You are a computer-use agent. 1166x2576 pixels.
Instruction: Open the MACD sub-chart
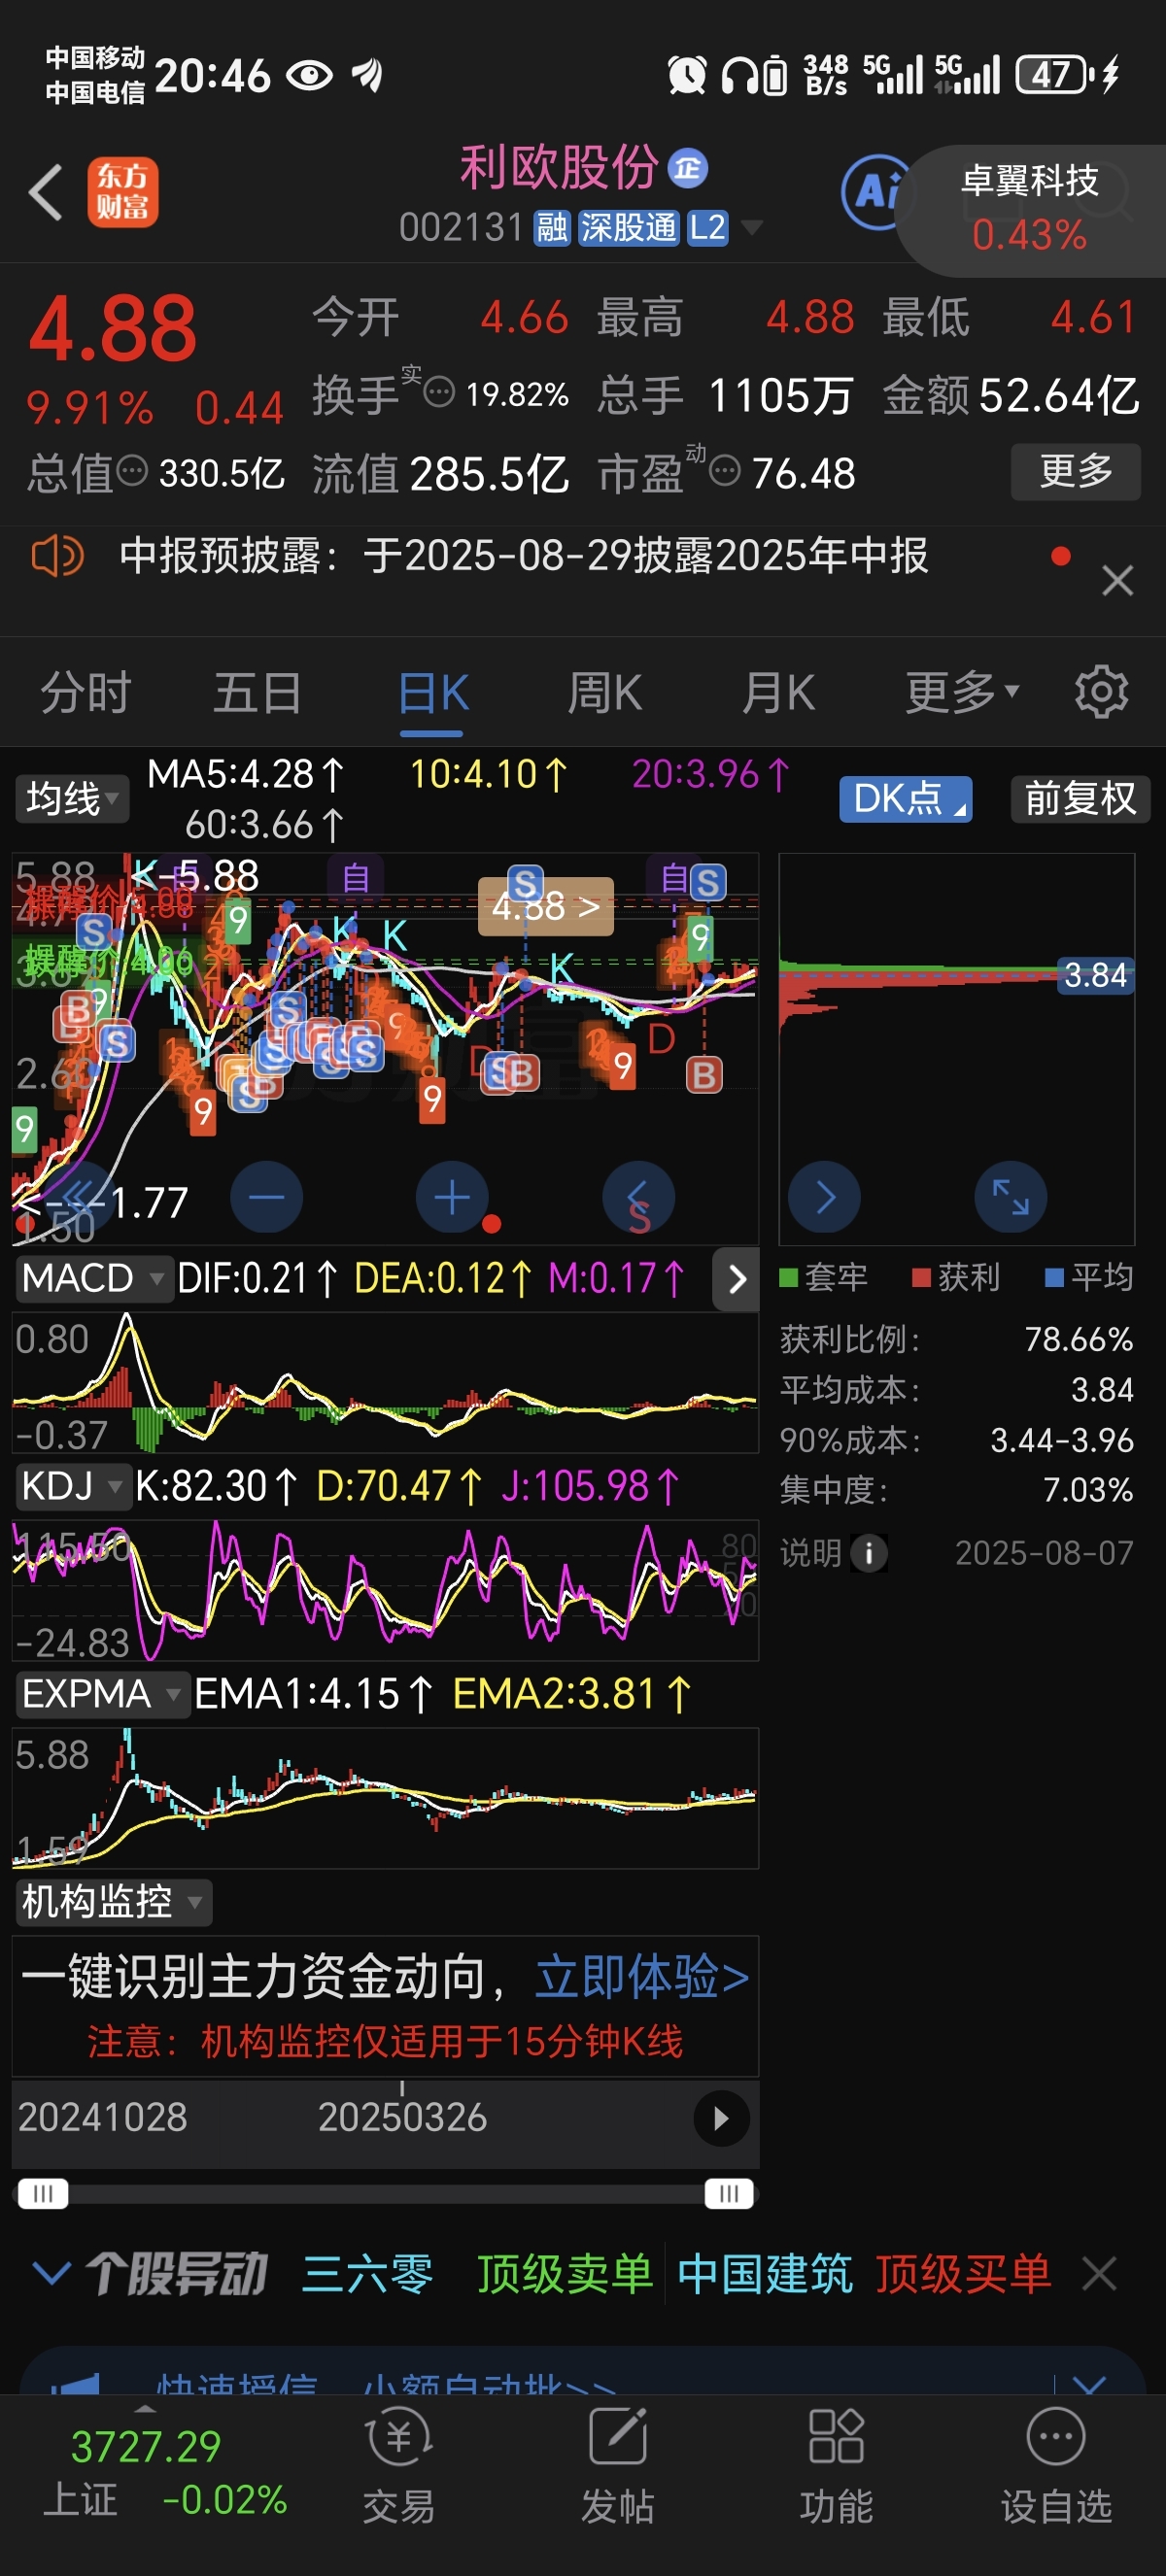385,1381
